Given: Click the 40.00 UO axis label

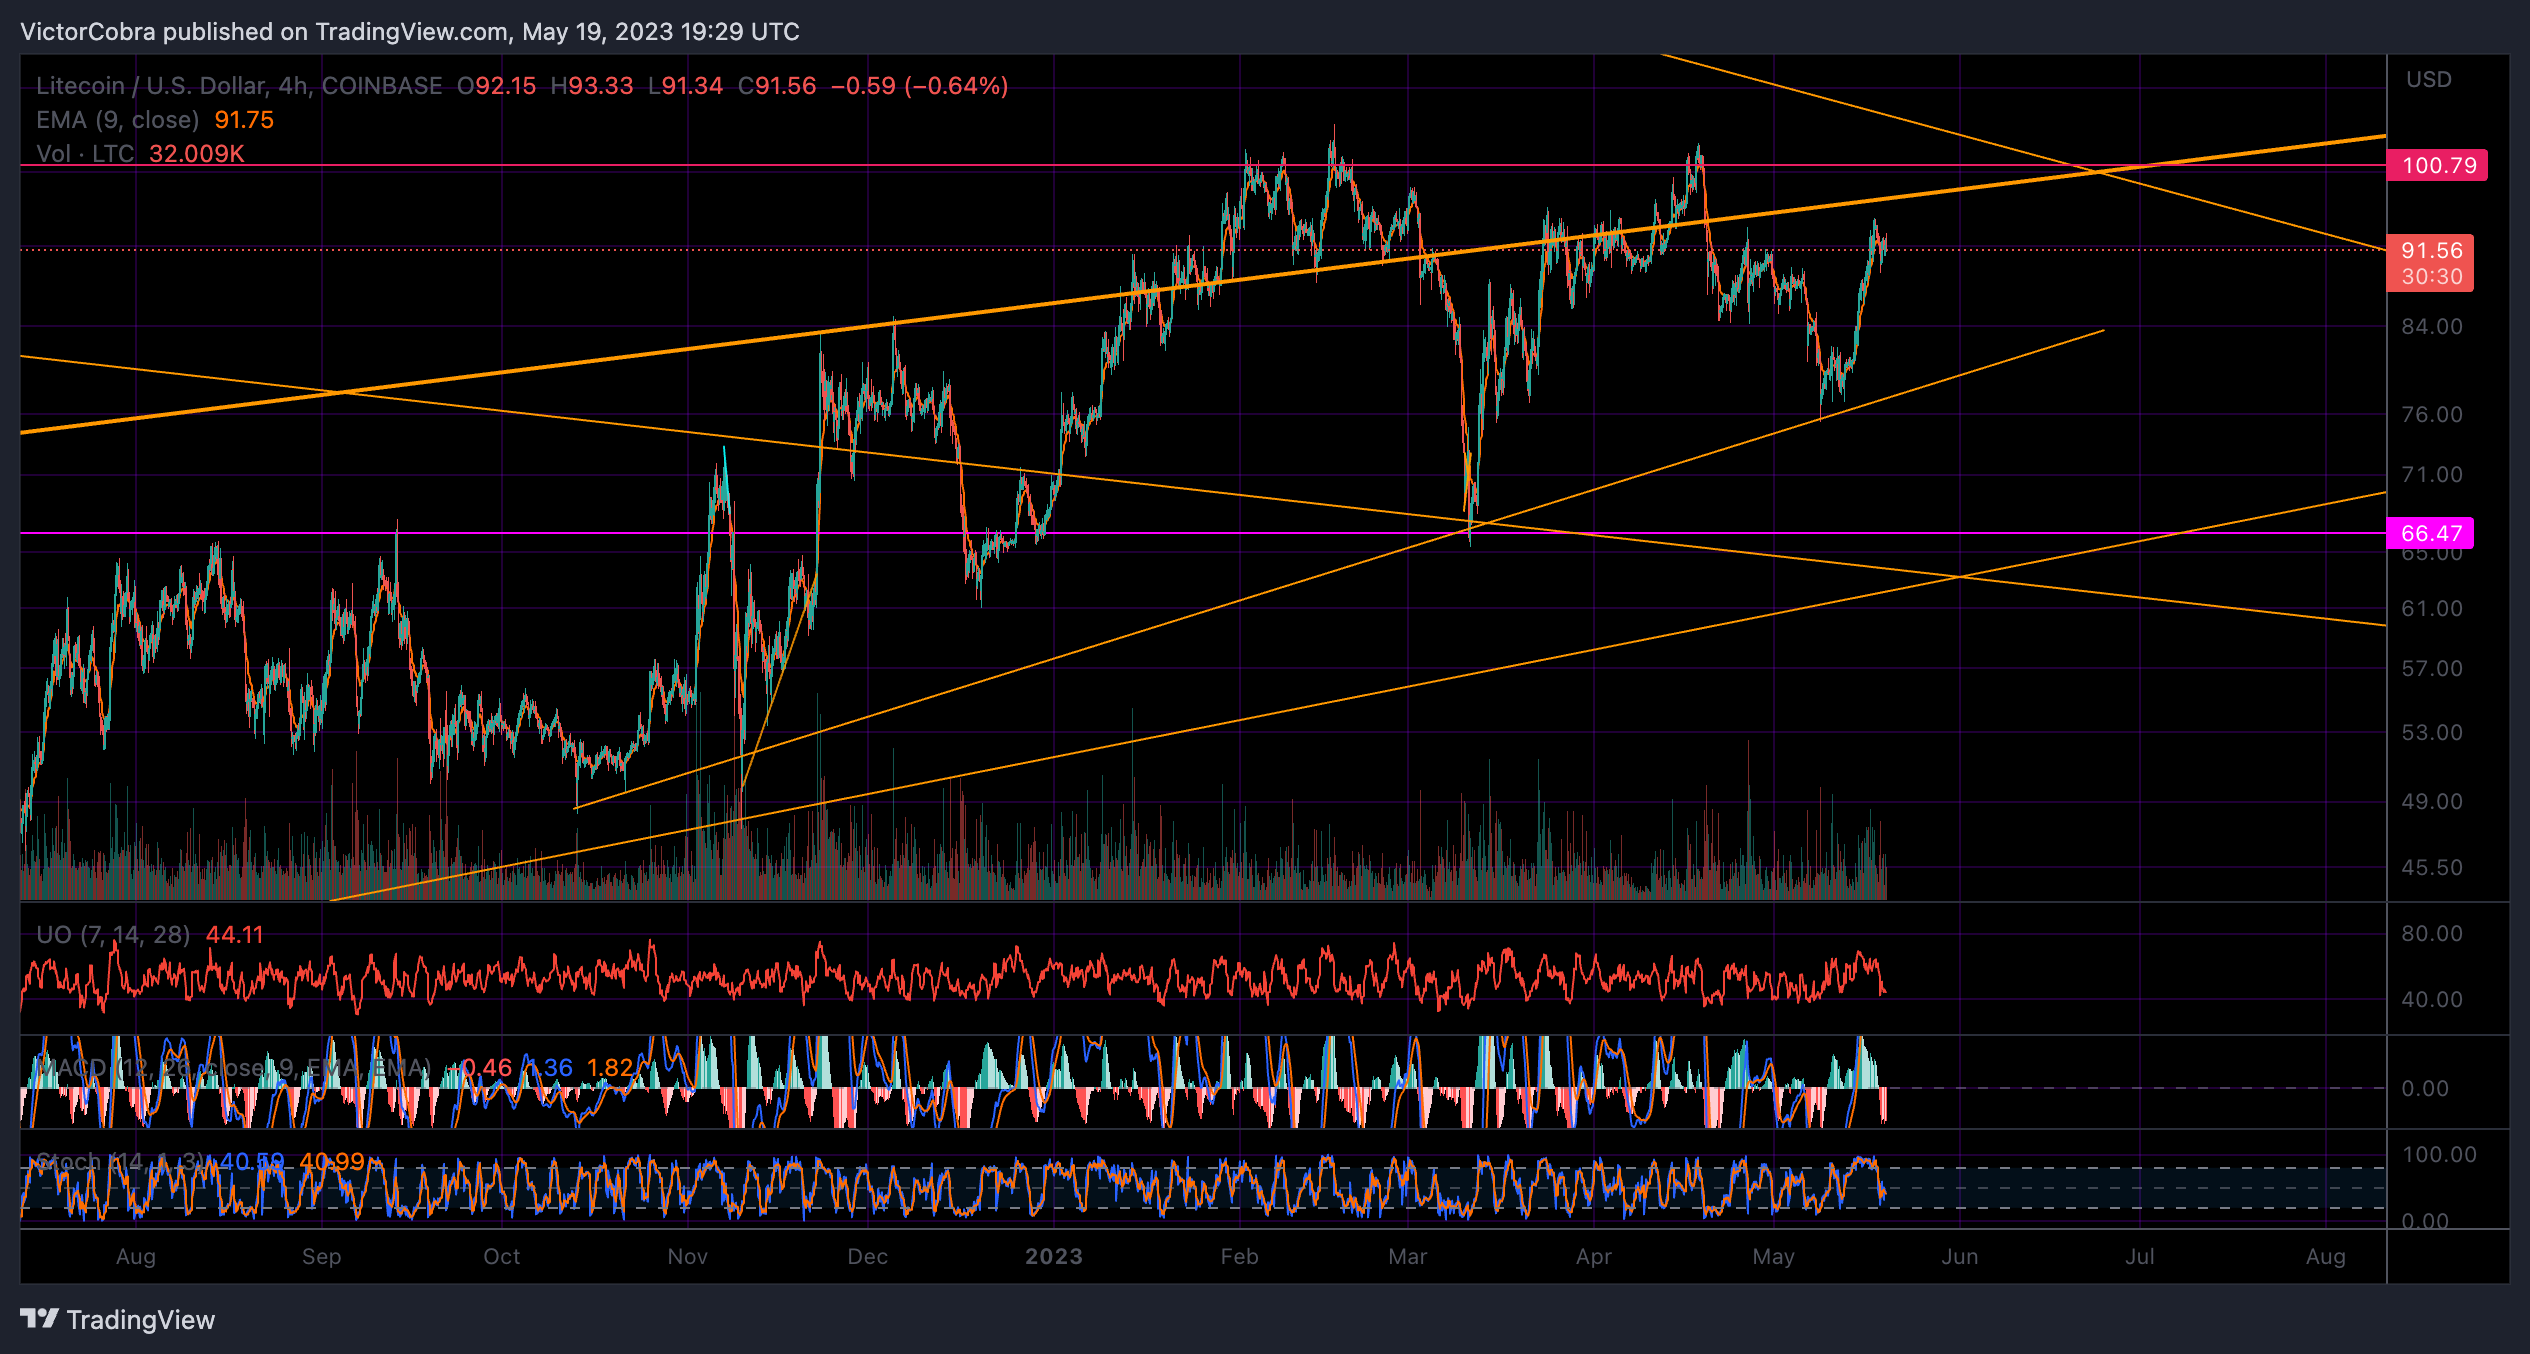Looking at the screenshot, I should click(x=2432, y=1000).
